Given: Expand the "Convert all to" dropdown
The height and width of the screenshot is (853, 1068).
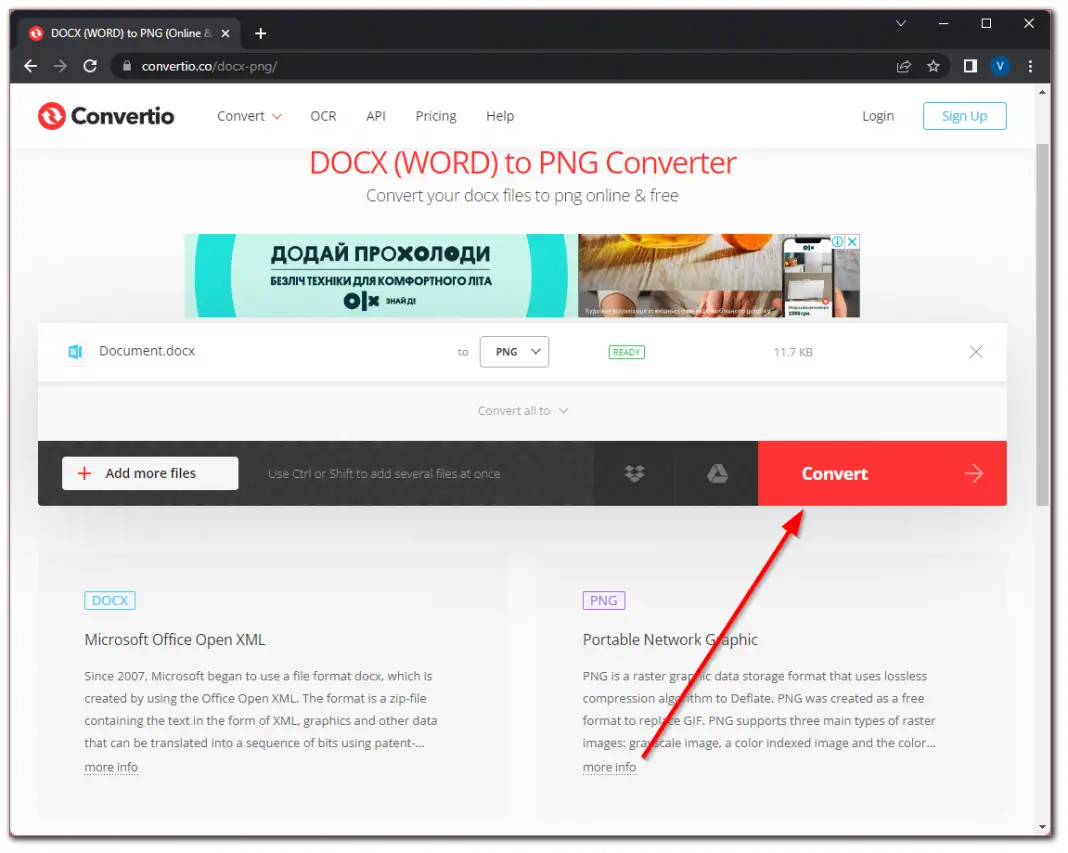Looking at the screenshot, I should point(523,410).
